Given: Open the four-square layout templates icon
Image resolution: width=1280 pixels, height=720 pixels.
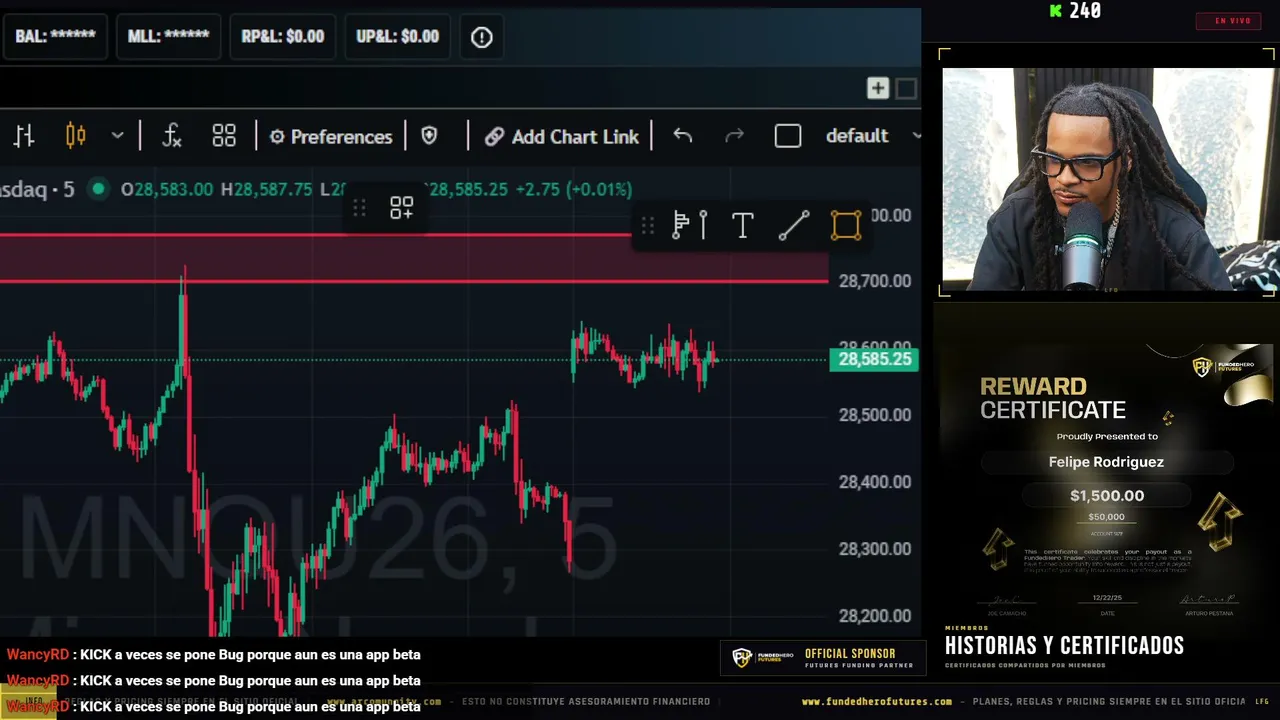Looking at the screenshot, I should click(x=224, y=136).
